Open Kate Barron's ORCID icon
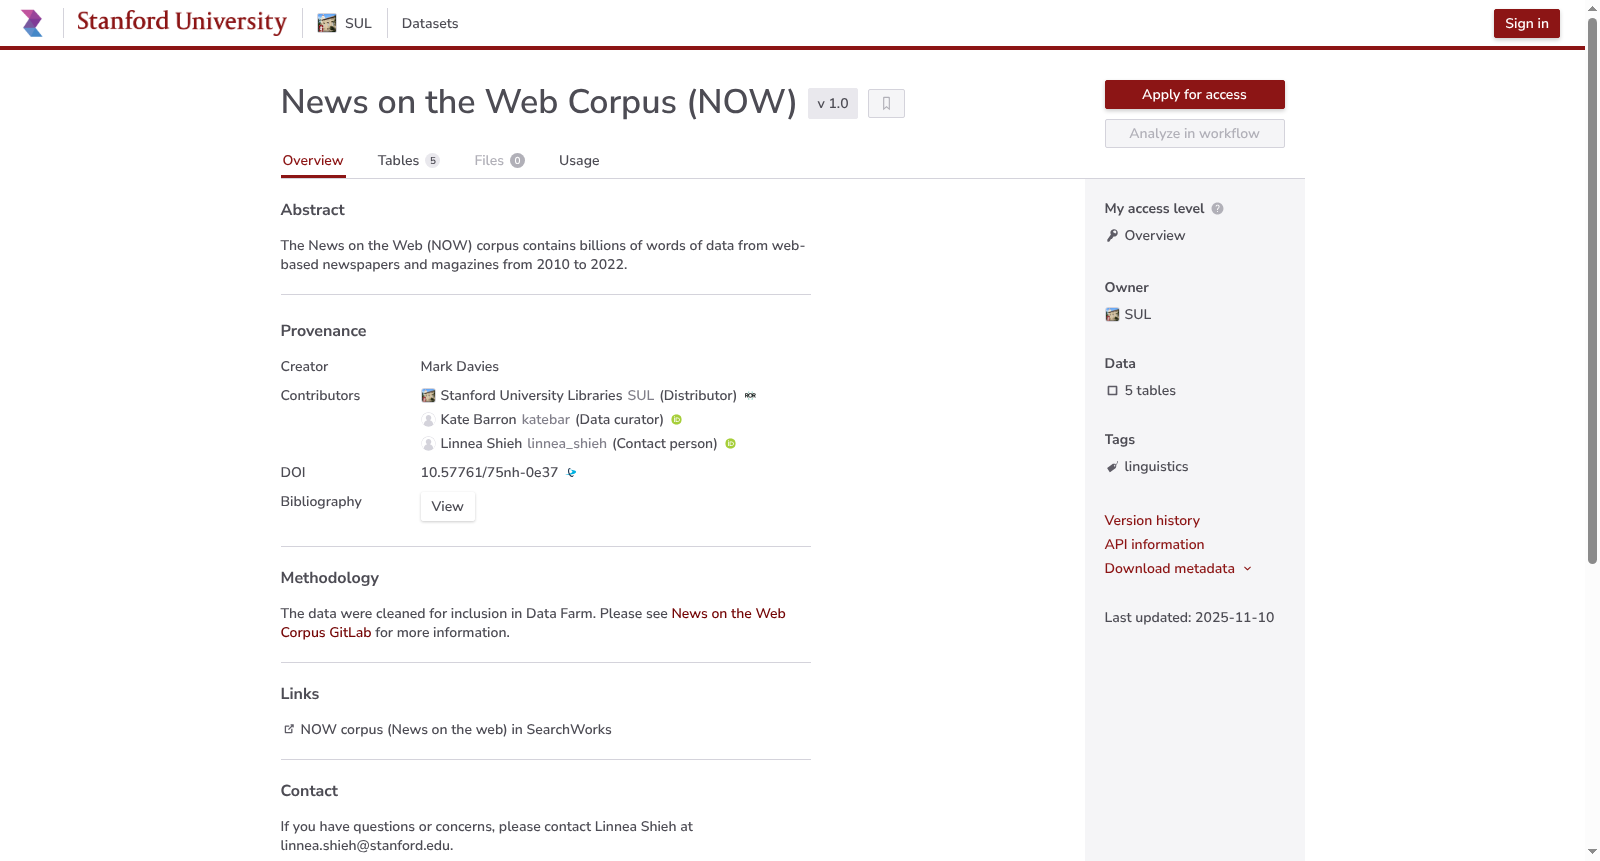 (676, 420)
